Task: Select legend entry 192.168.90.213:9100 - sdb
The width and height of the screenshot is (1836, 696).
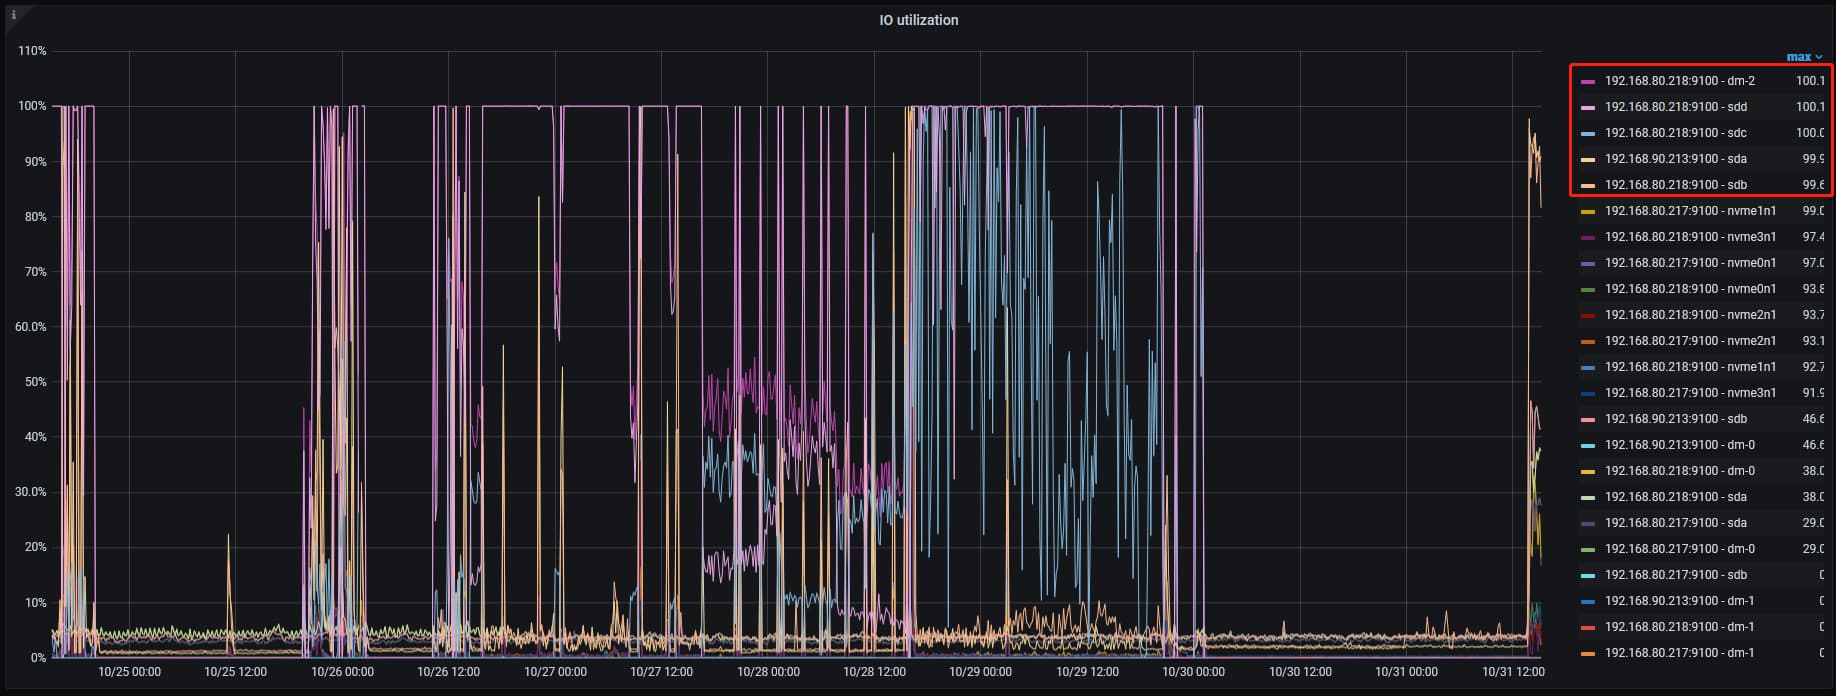Action: click(1675, 419)
